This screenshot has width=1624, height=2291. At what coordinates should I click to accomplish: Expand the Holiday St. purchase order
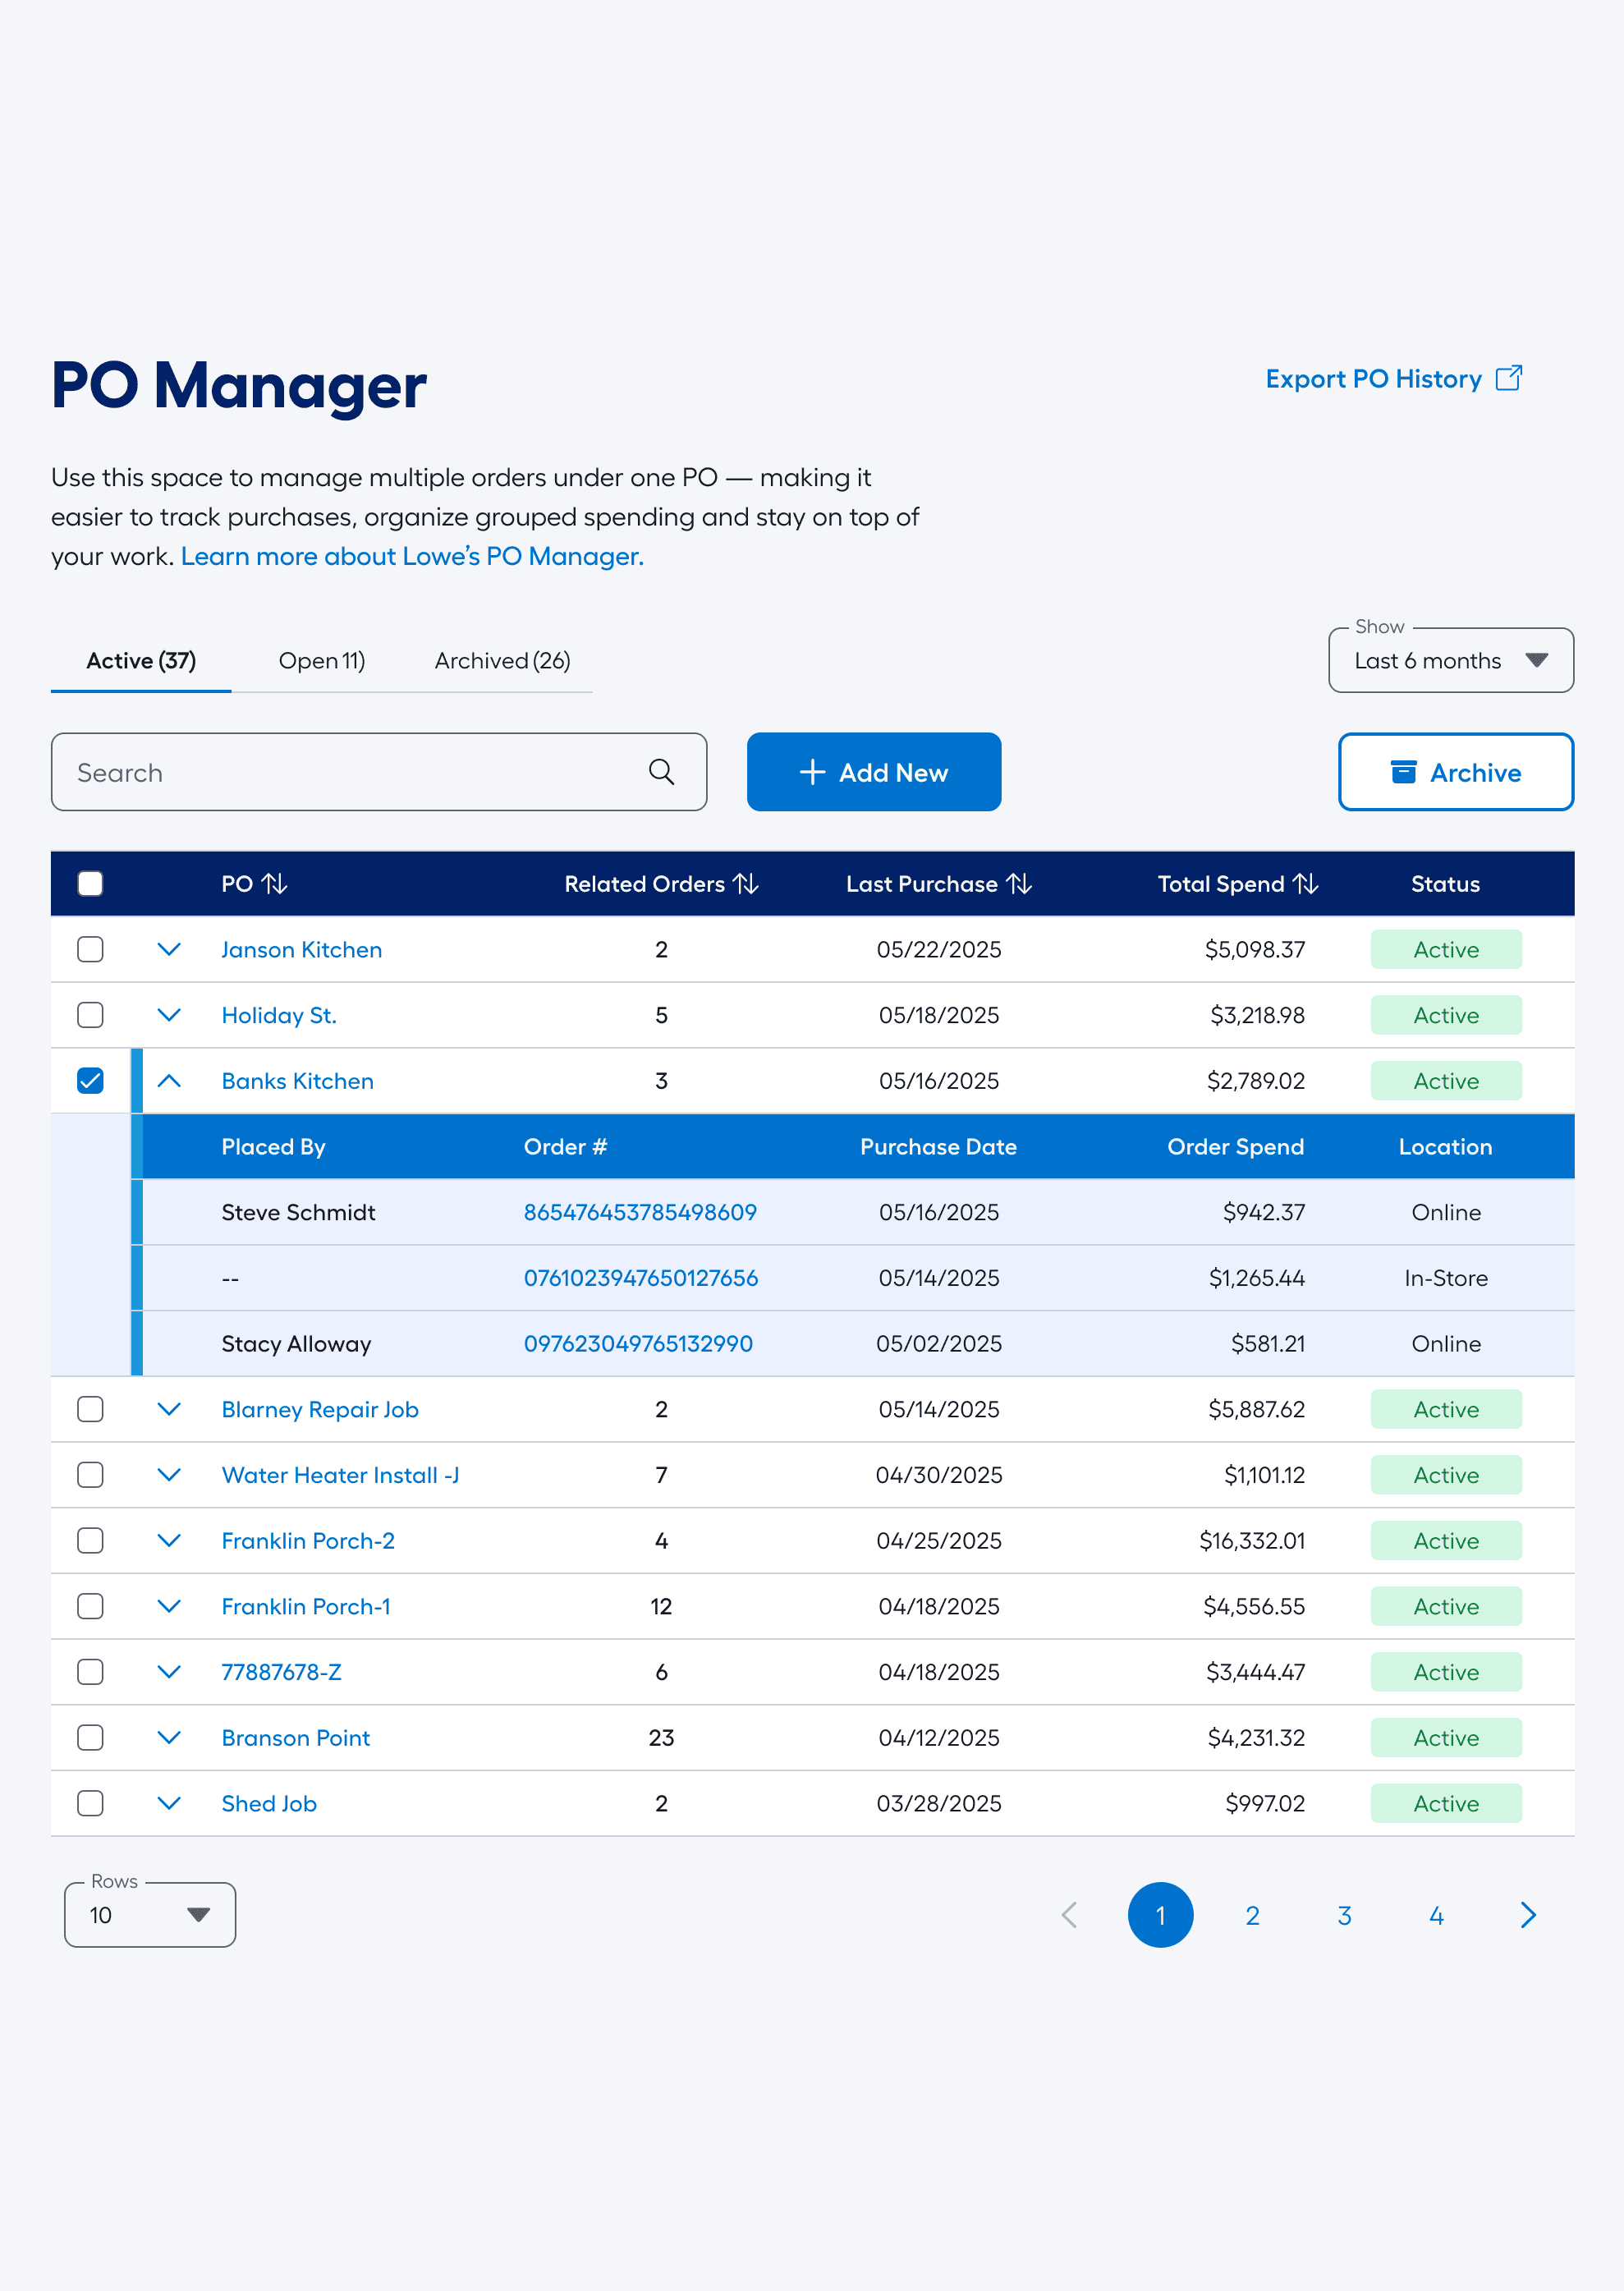(x=169, y=1015)
